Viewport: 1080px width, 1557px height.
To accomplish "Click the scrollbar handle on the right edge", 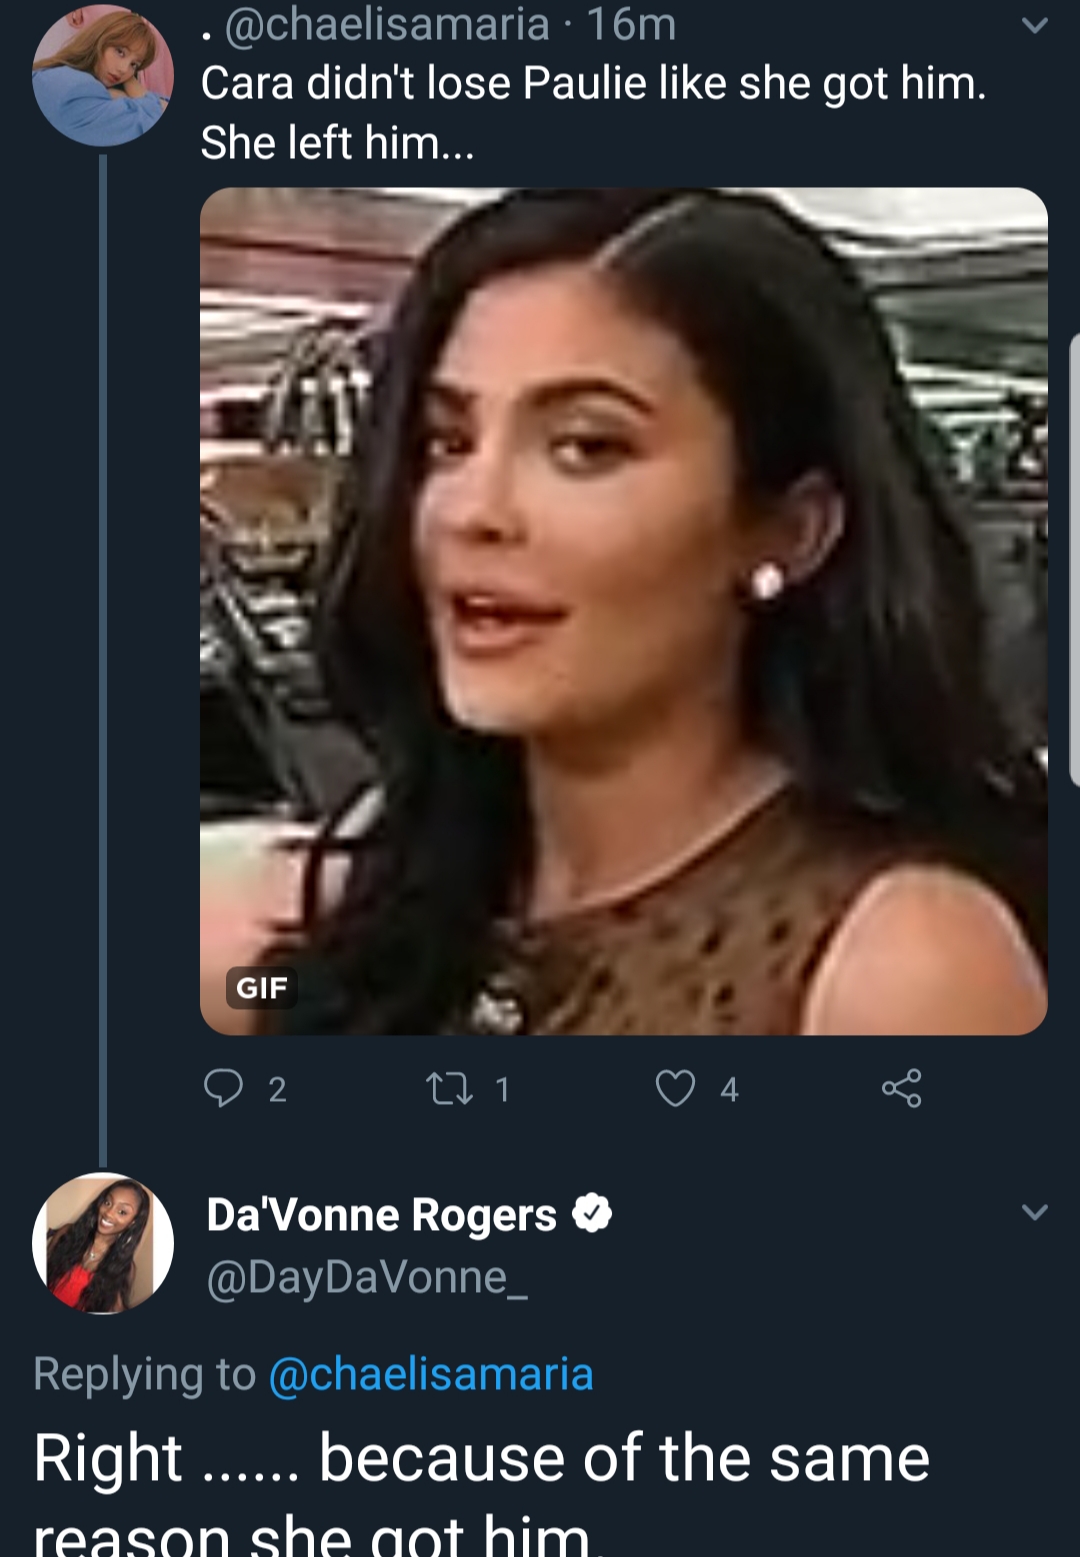I will point(1074,560).
